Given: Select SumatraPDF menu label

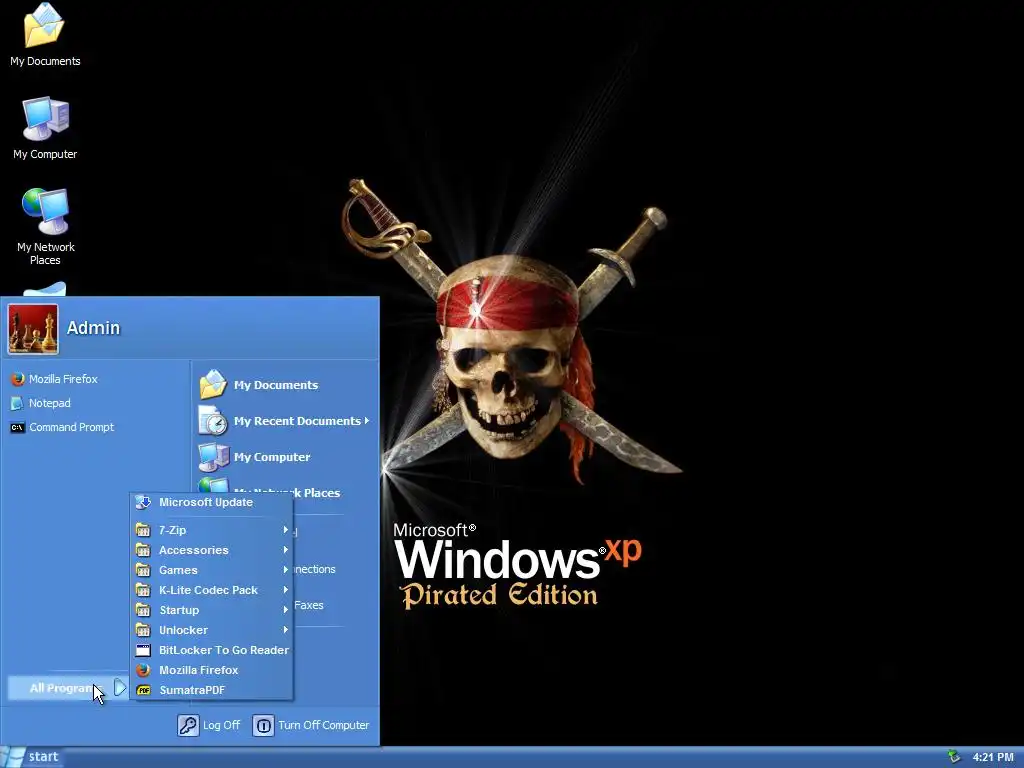Looking at the screenshot, I should [x=192, y=690].
